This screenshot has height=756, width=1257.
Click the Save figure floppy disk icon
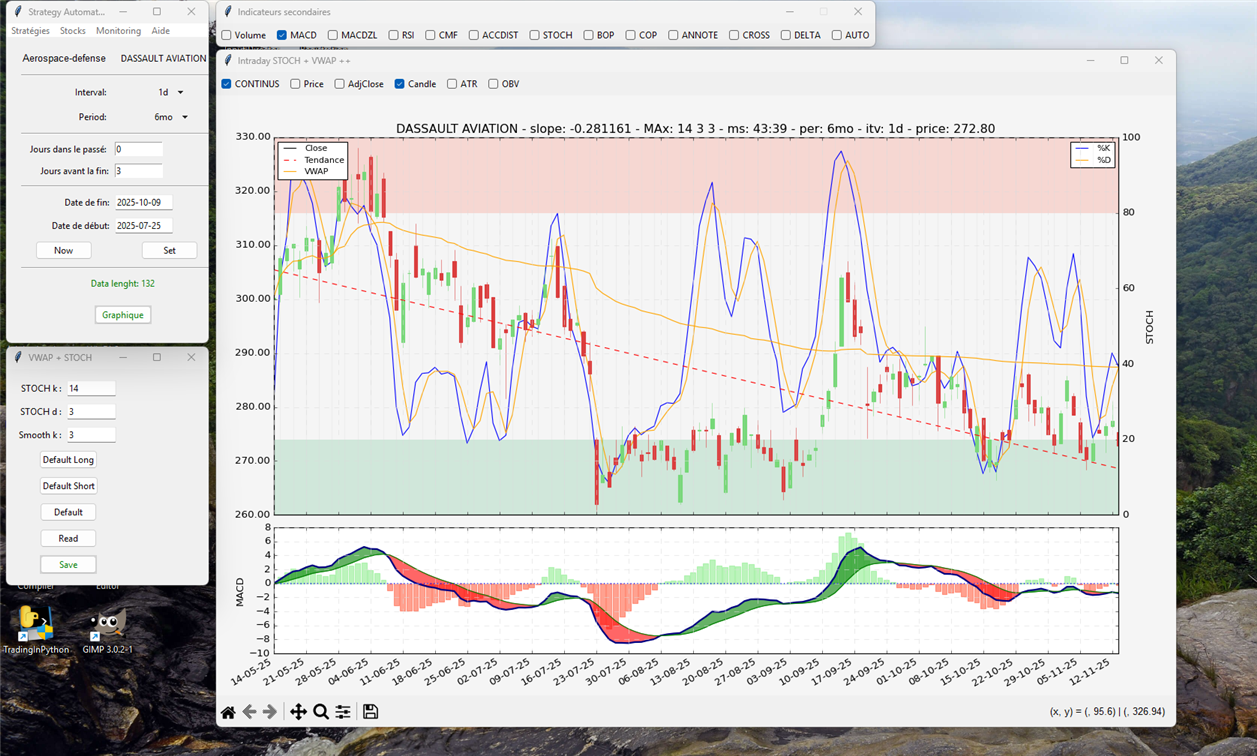pos(370,712)
